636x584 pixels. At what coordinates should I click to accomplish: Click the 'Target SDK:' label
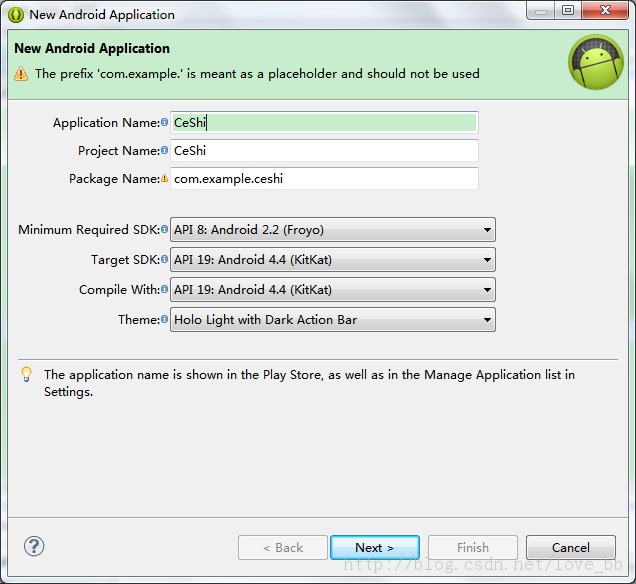coord(125,260)
